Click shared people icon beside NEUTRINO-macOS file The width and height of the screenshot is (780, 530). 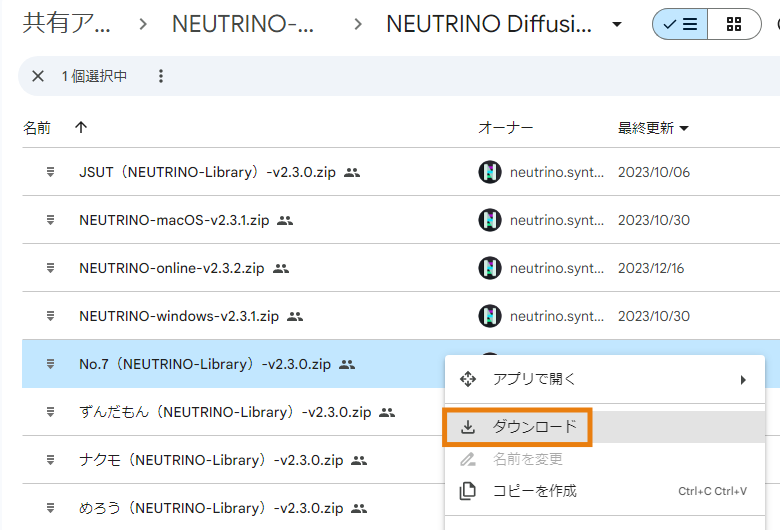click(x=285, y=220)
